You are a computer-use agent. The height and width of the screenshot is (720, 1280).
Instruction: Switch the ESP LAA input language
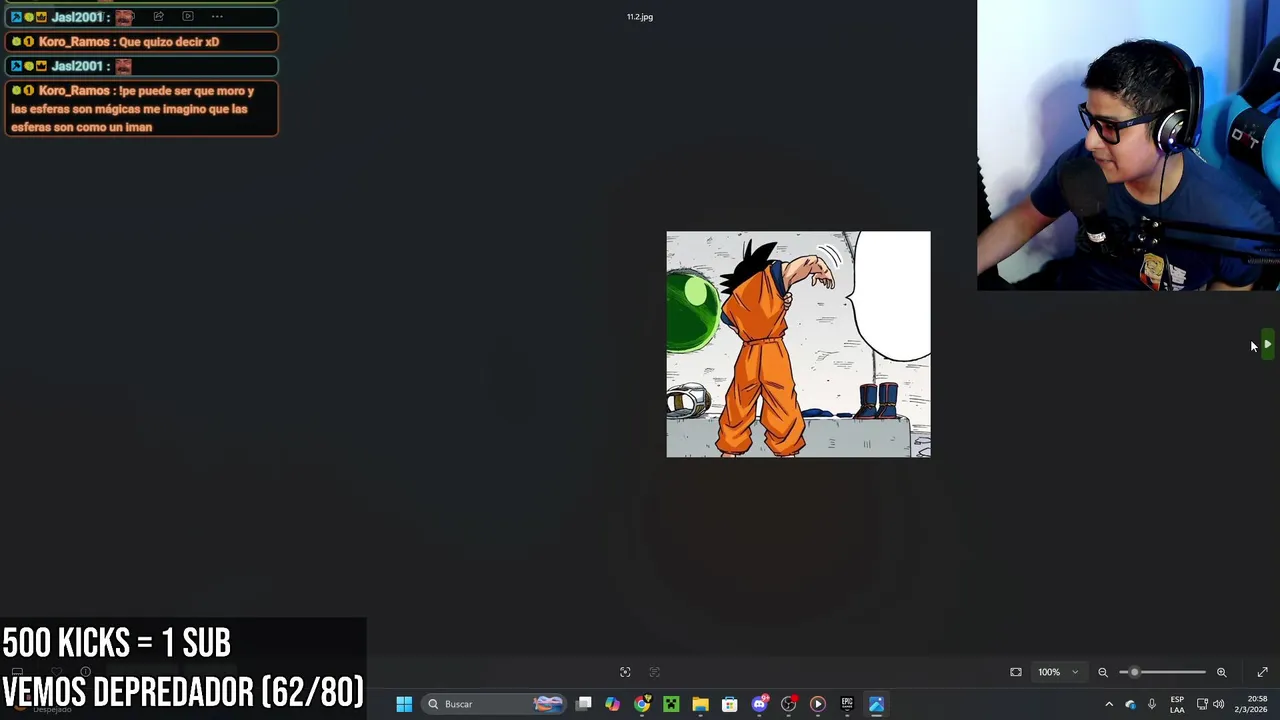(x=1177, y=704)
